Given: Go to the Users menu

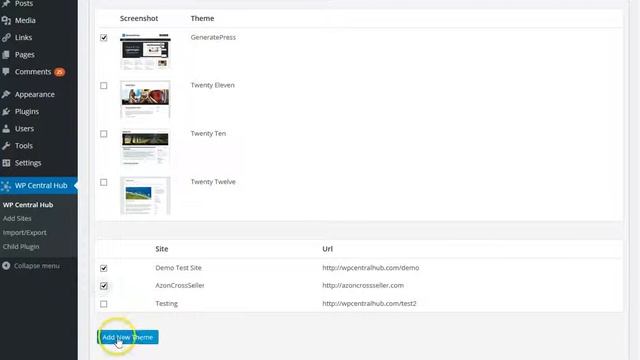Looking at the screenshot, I should [24, 129].
